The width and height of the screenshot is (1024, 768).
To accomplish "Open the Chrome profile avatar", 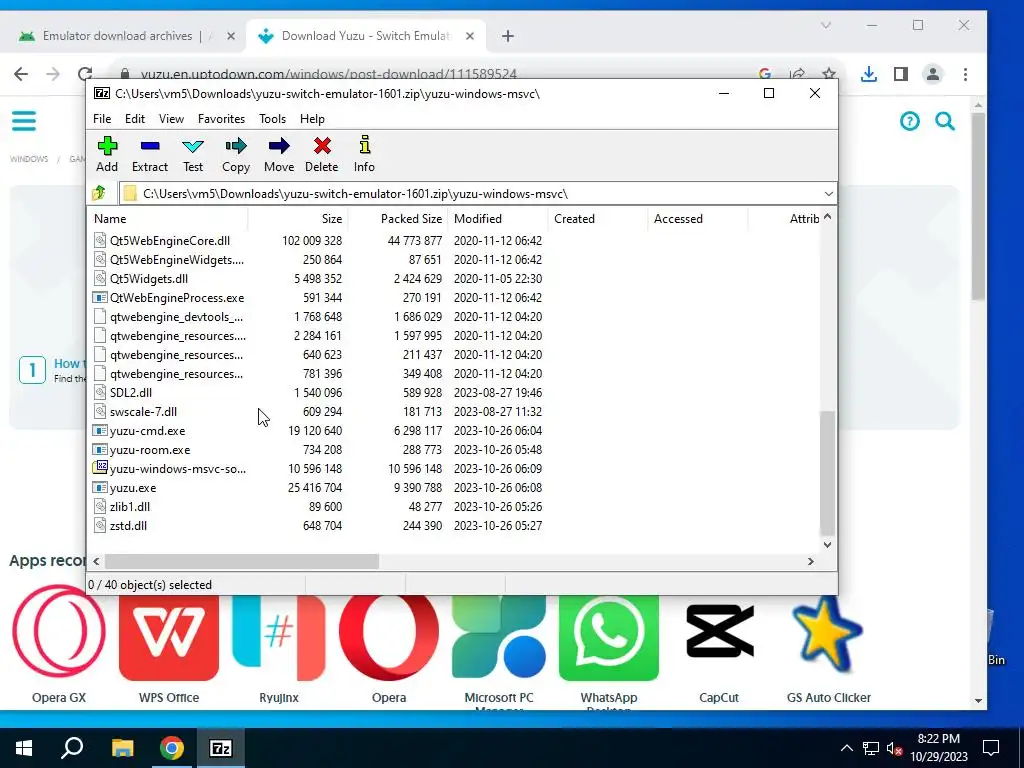I will [x=933, y=74].
